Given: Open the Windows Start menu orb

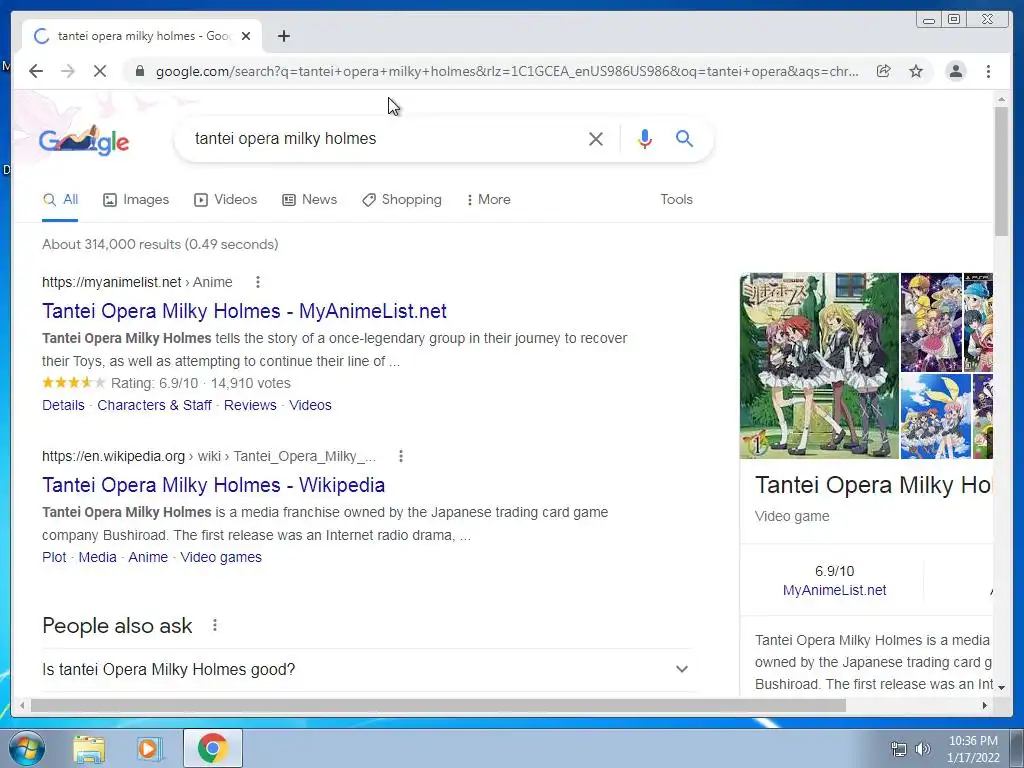Looking at the screenshot, I should tap(27, 748).
